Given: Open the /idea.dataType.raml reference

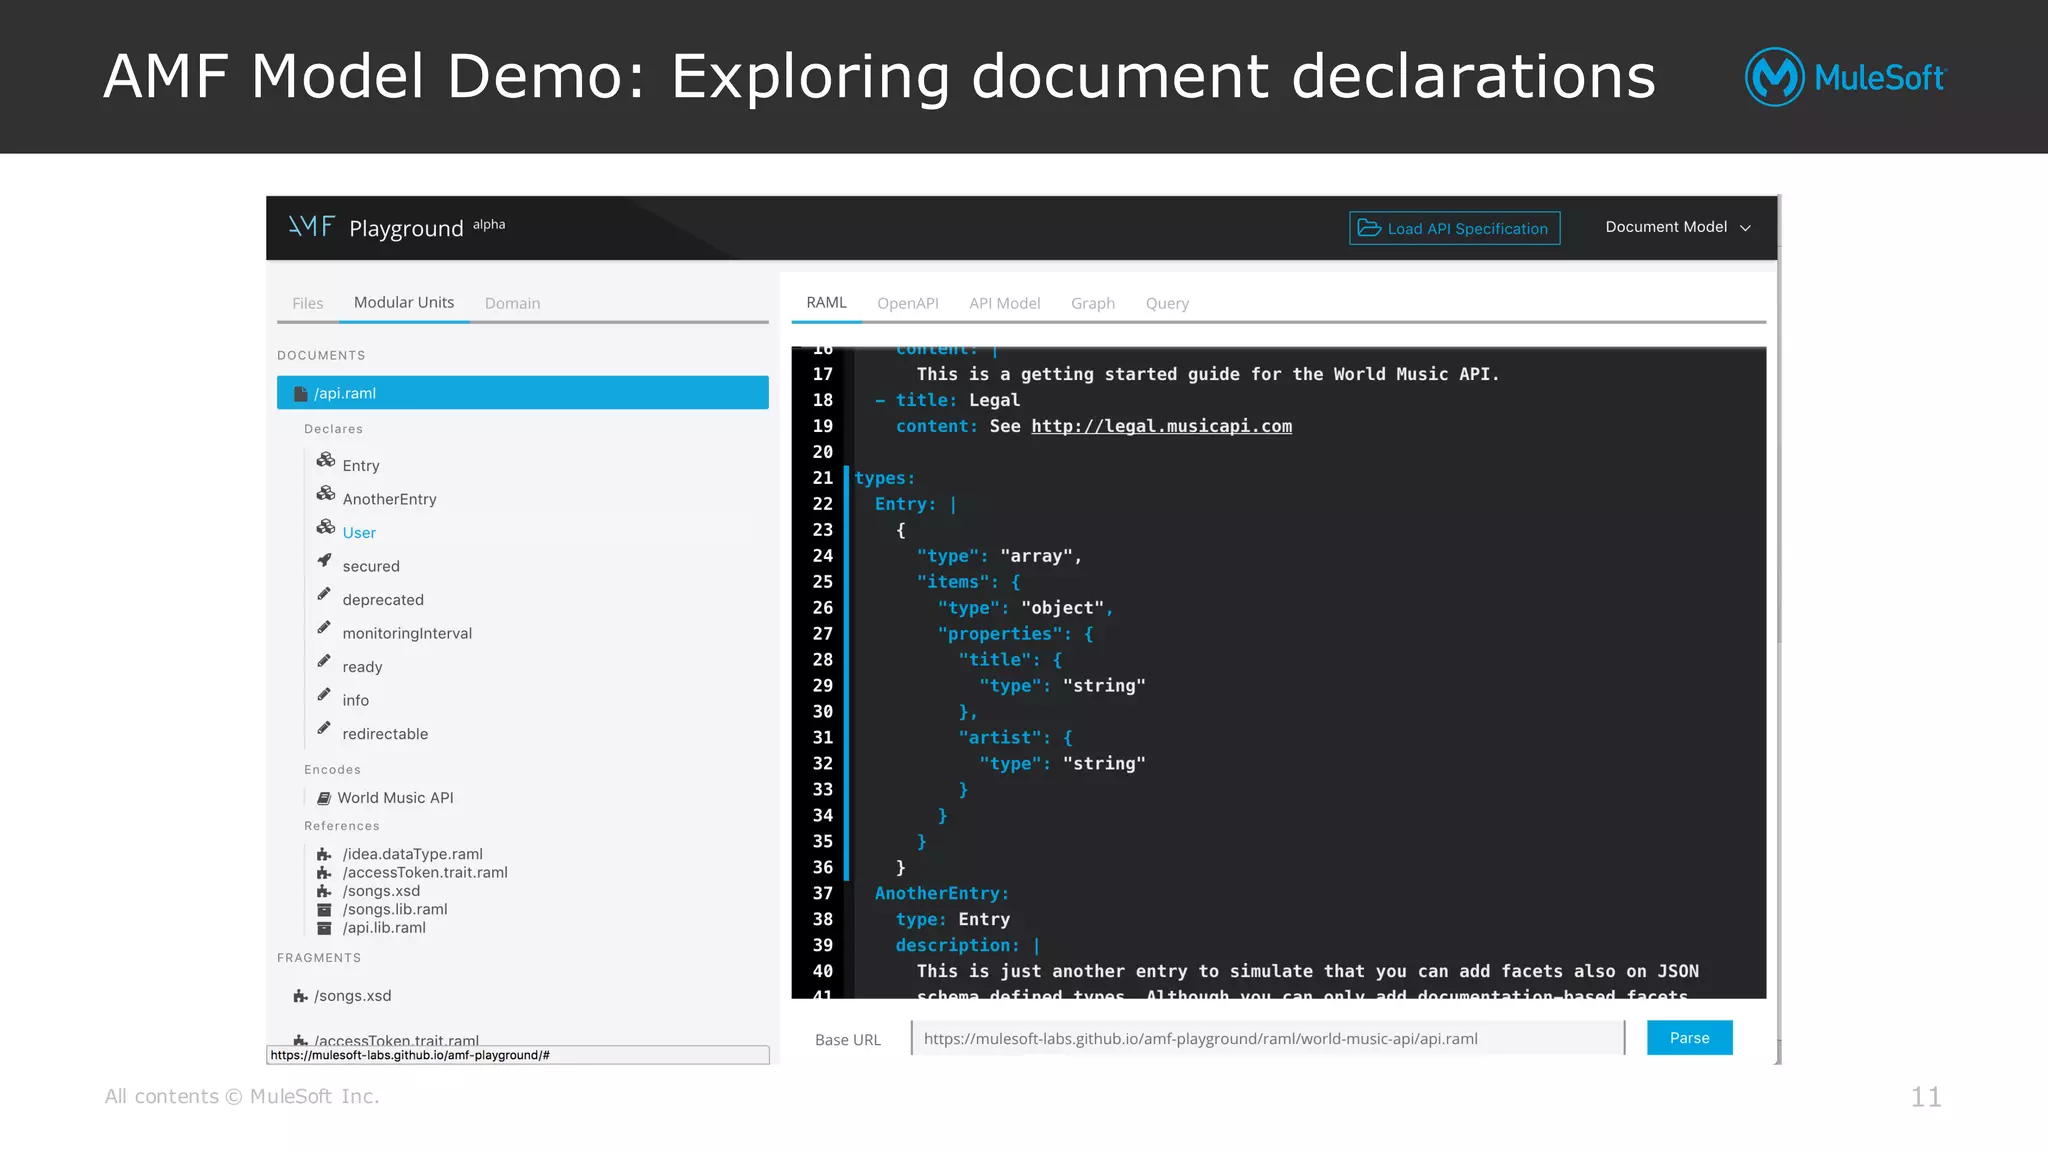Looking at the screenshot, I should pyautogui.click(x=412, y=854).
